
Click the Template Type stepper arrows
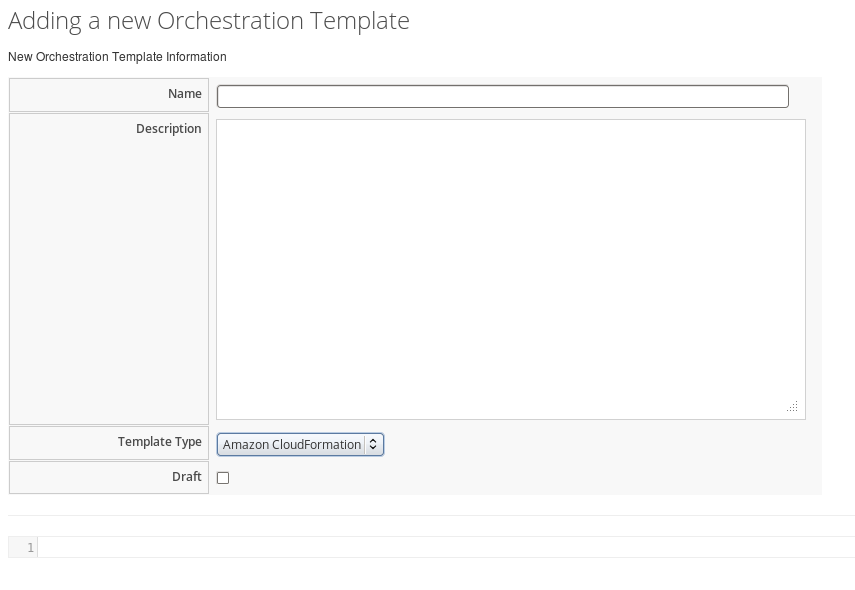373,444
